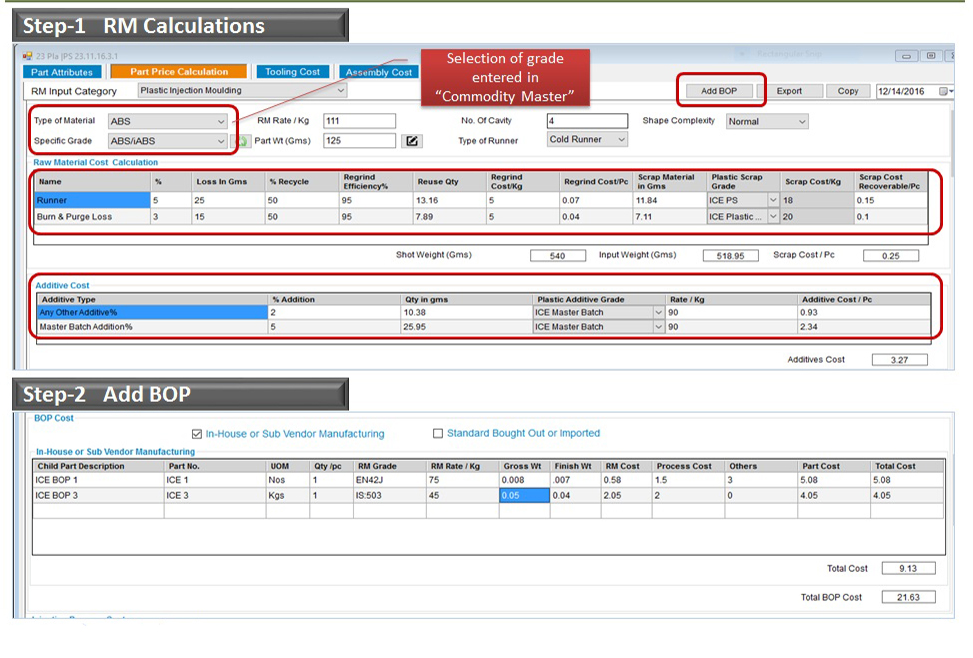The height and width of the screenshot is (658, 973).
Task: Click the No. Of Cavity input field
Action: click(587, 121)
